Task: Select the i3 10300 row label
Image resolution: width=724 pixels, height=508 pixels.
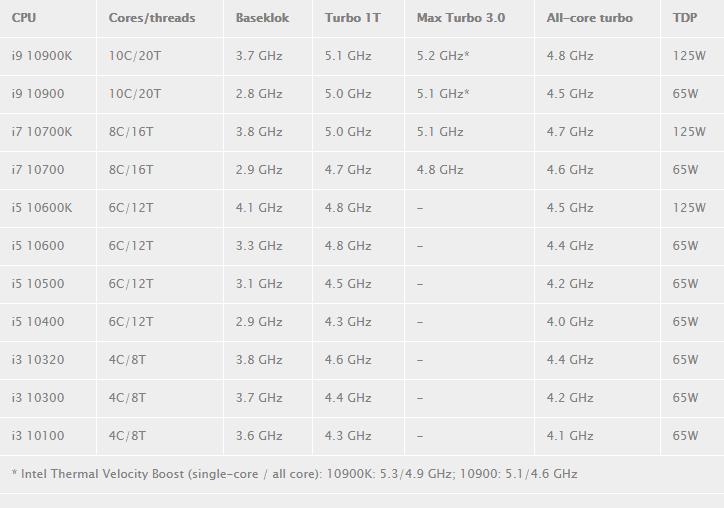Action: (38, 398)
